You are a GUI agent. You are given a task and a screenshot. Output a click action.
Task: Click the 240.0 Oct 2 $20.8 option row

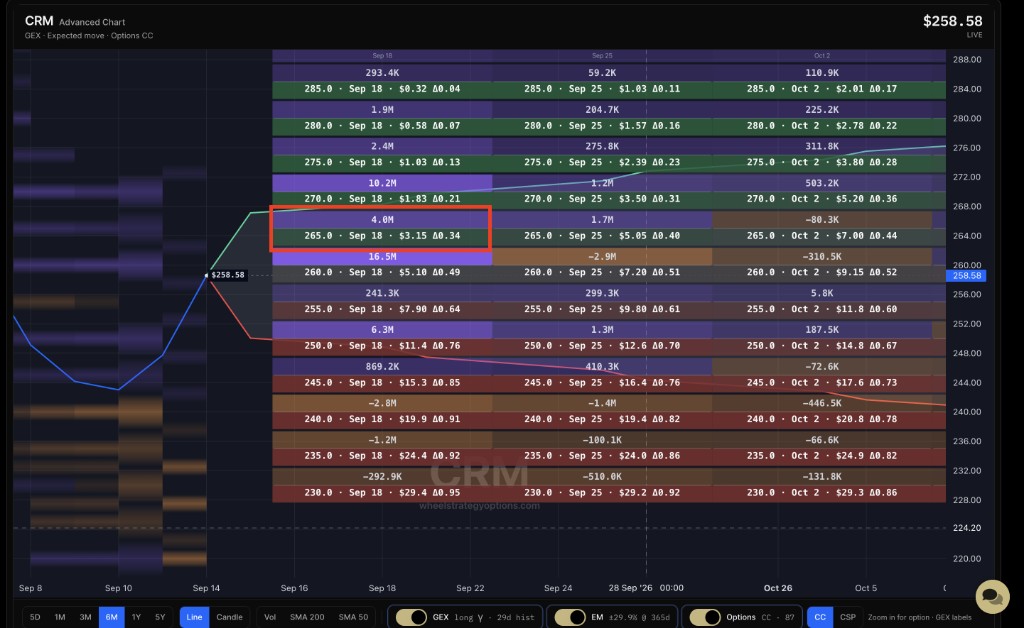[822, 419]
